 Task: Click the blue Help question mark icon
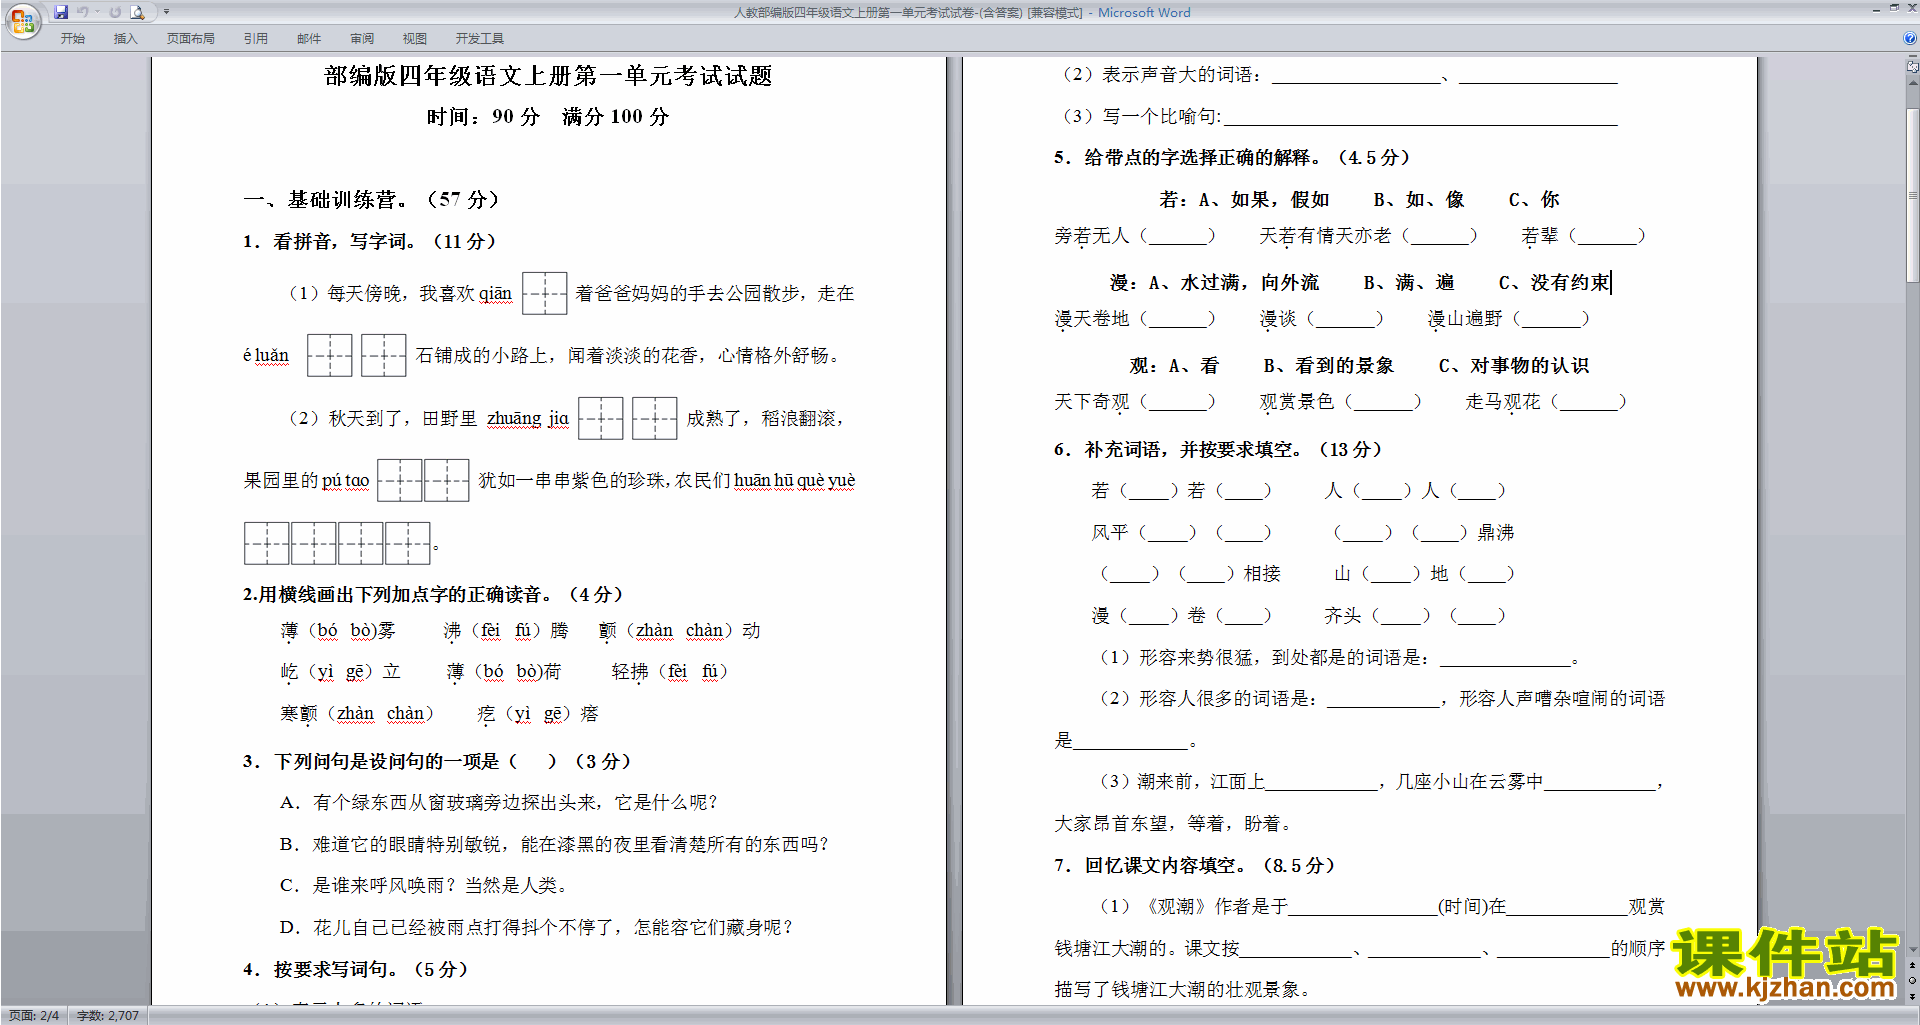1910,38
